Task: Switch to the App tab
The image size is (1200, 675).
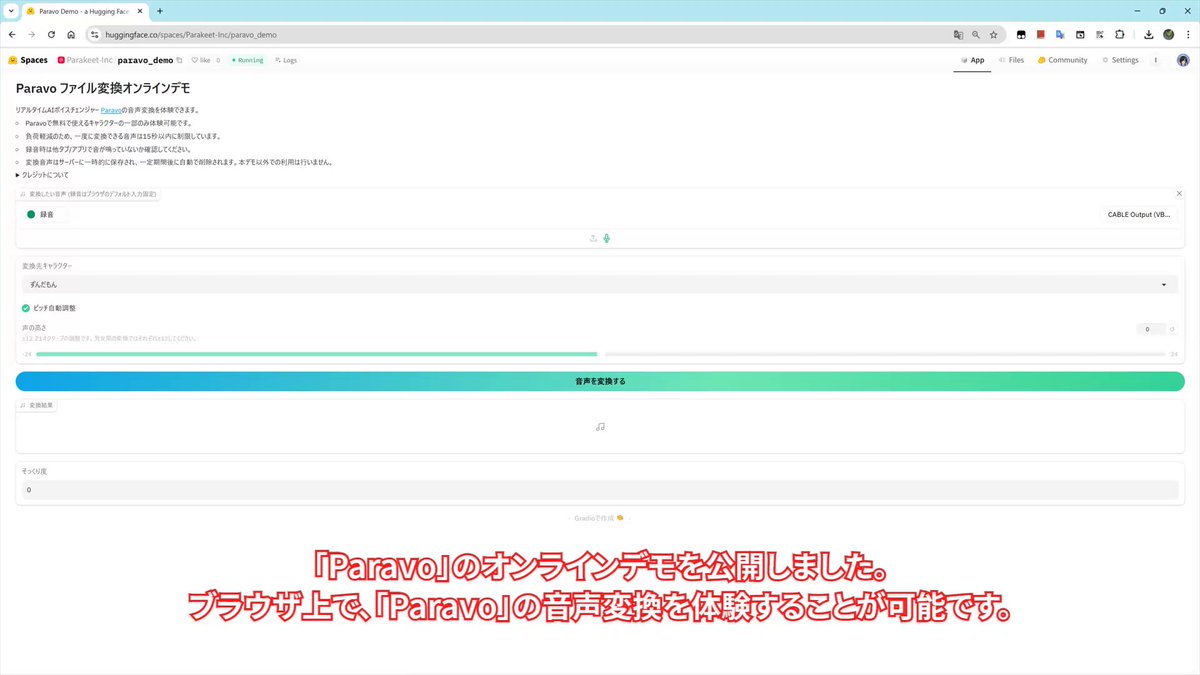Action: tap(972, 60)
